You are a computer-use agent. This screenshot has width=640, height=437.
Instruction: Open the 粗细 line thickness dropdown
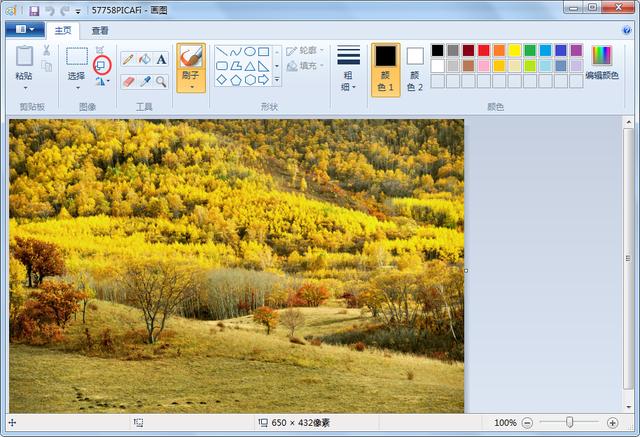click(347, 82)
